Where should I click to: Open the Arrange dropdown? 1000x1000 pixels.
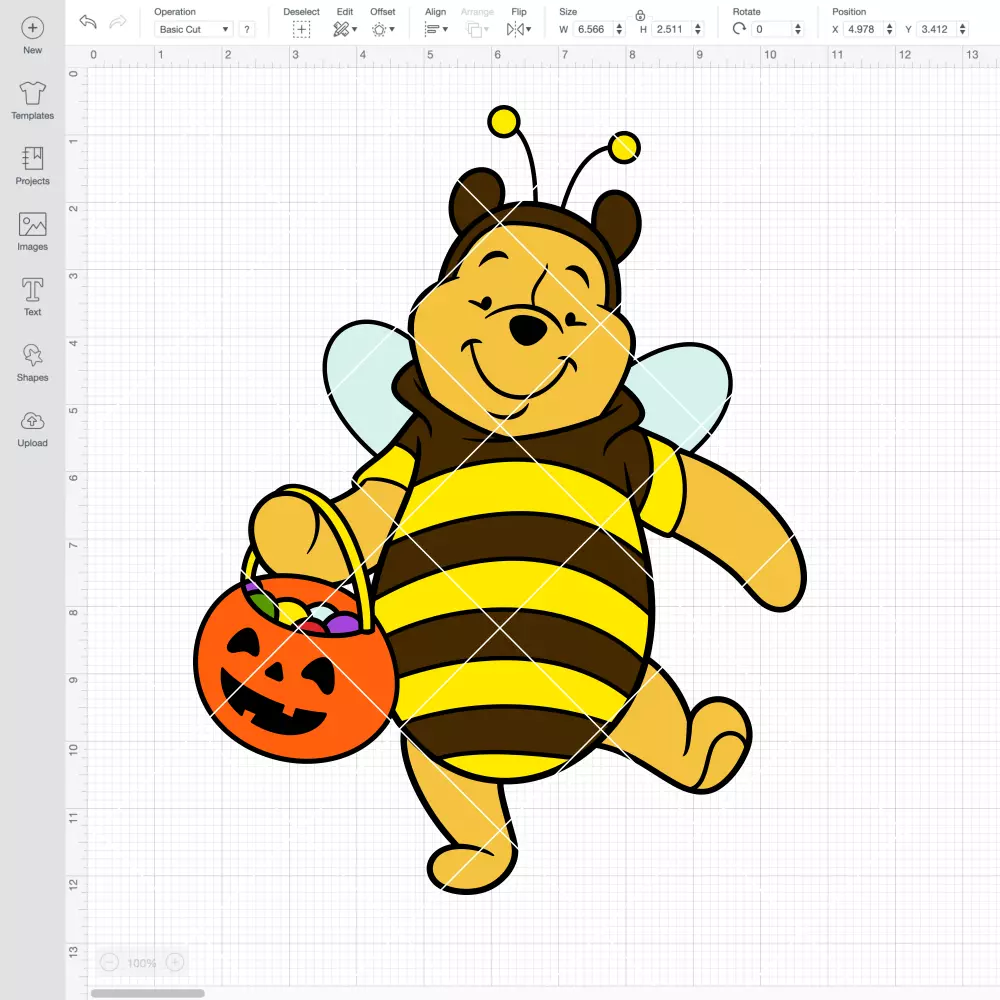[478, 29]
